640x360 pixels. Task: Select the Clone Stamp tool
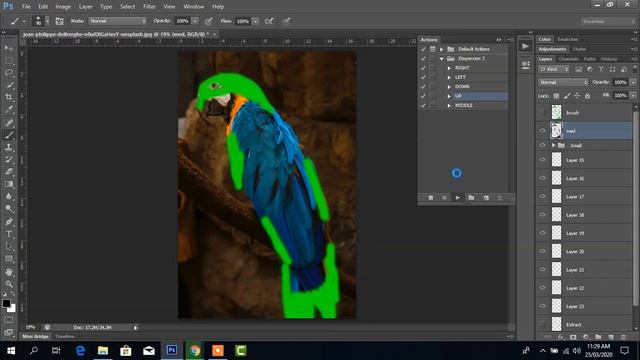tap(9, 147)
